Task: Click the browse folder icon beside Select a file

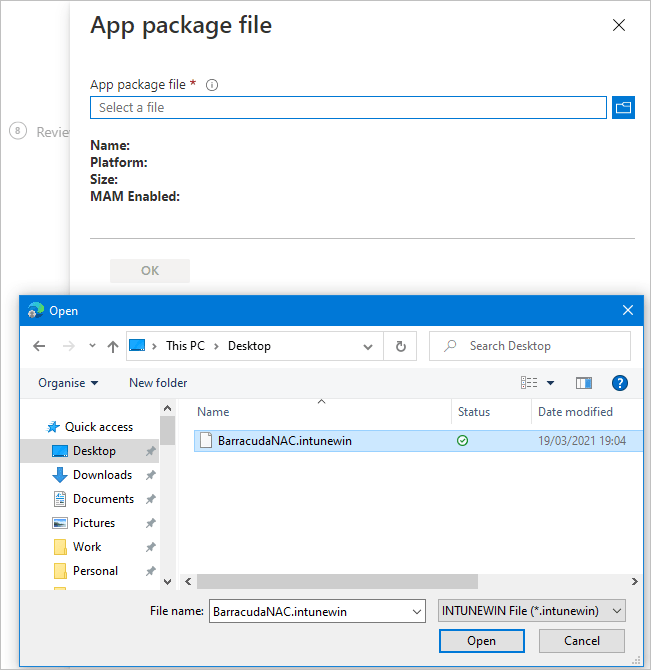Action: point(623,107)
